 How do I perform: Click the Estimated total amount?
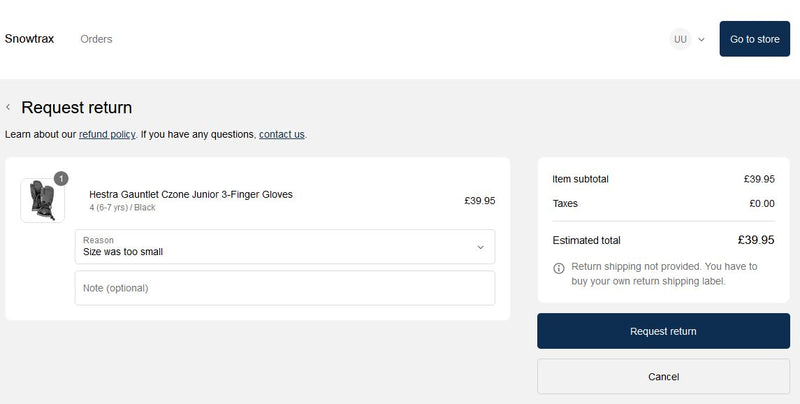(x=756, y=240)
